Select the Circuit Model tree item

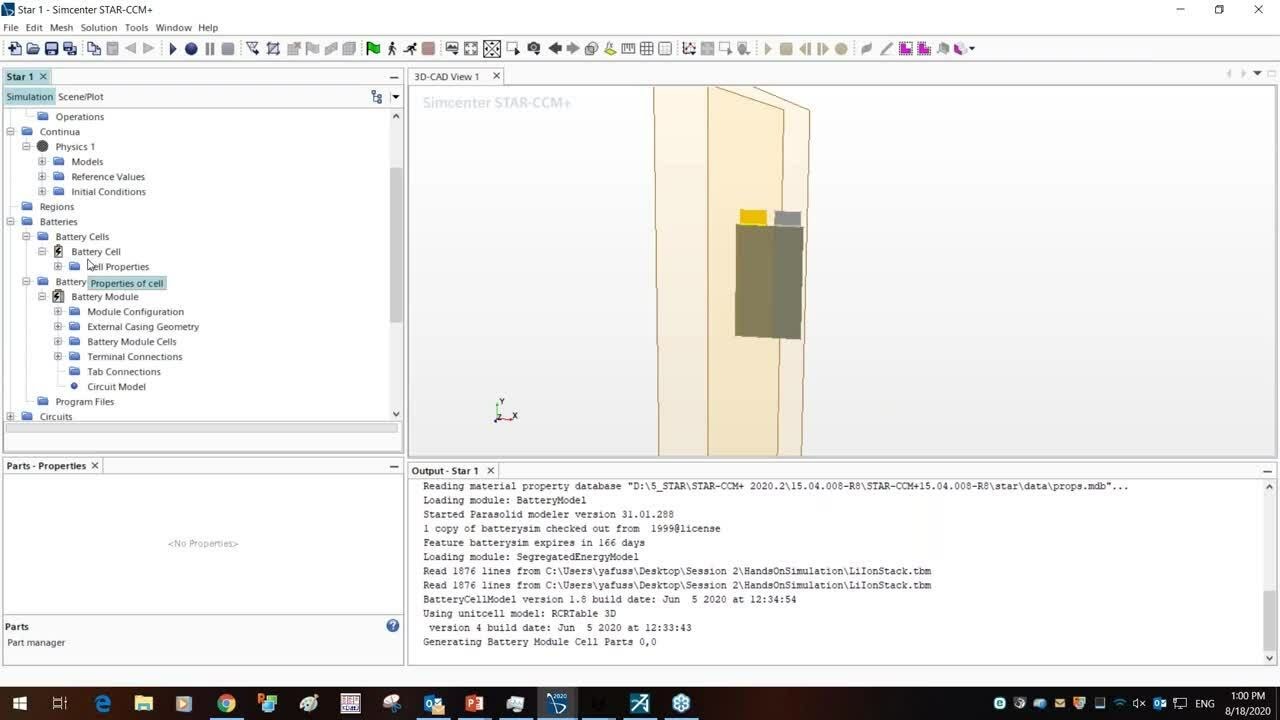click(x=116, y=387)
